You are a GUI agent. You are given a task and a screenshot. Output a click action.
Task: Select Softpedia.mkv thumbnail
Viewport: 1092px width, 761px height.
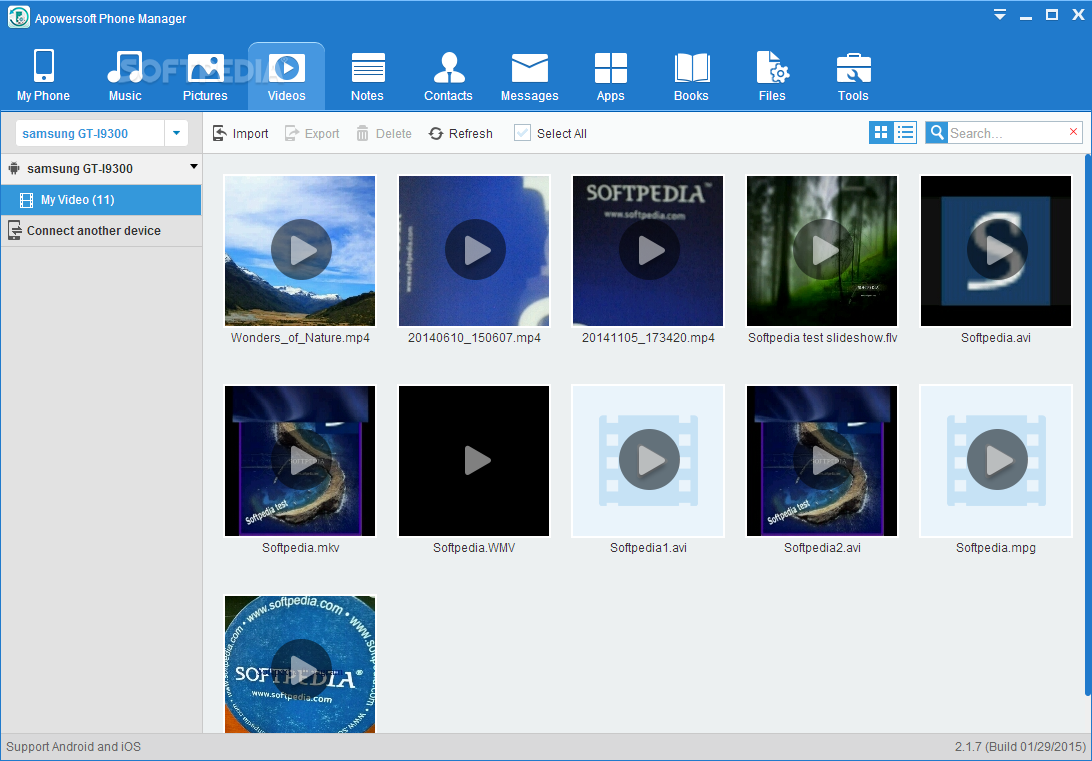pyautogui.click(x=300, y=461)
